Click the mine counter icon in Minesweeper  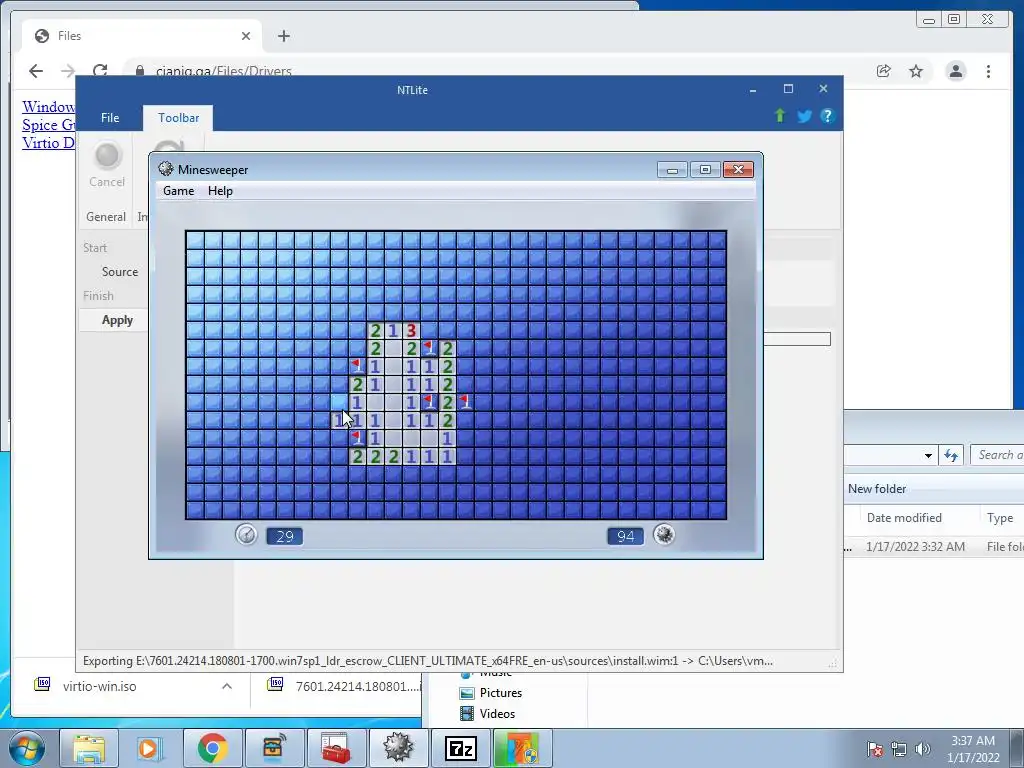tap(664, 535)
